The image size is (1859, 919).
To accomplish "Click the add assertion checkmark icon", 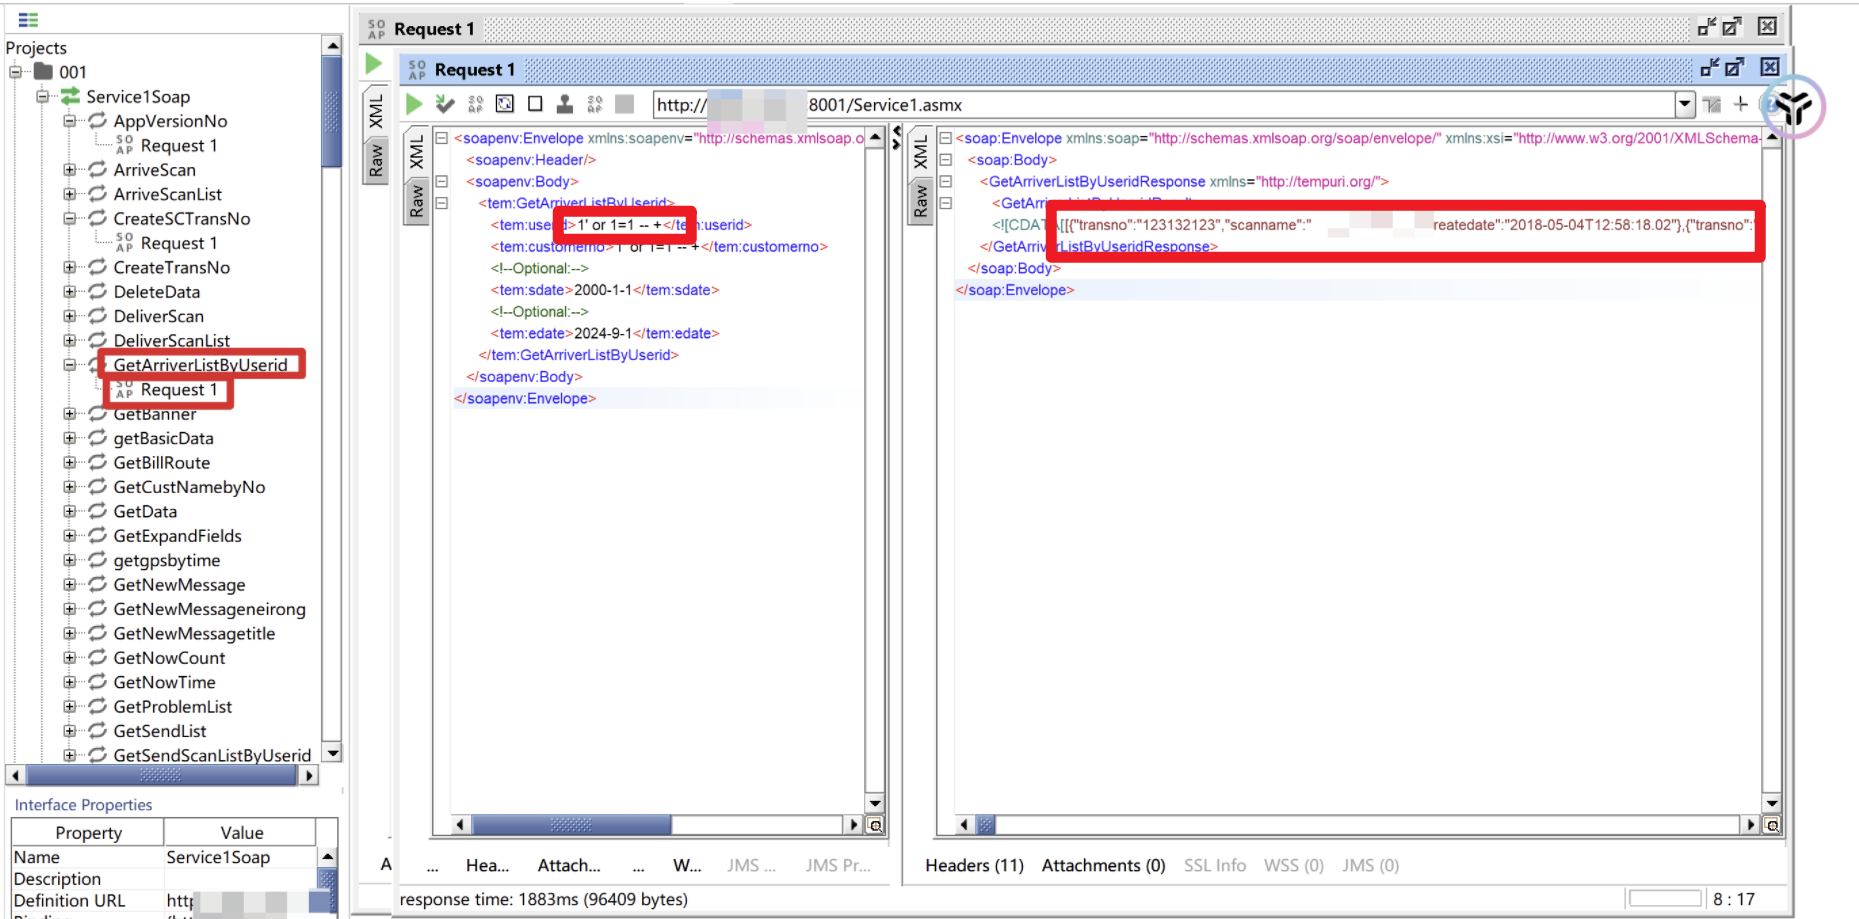I will tap(445, 104).
